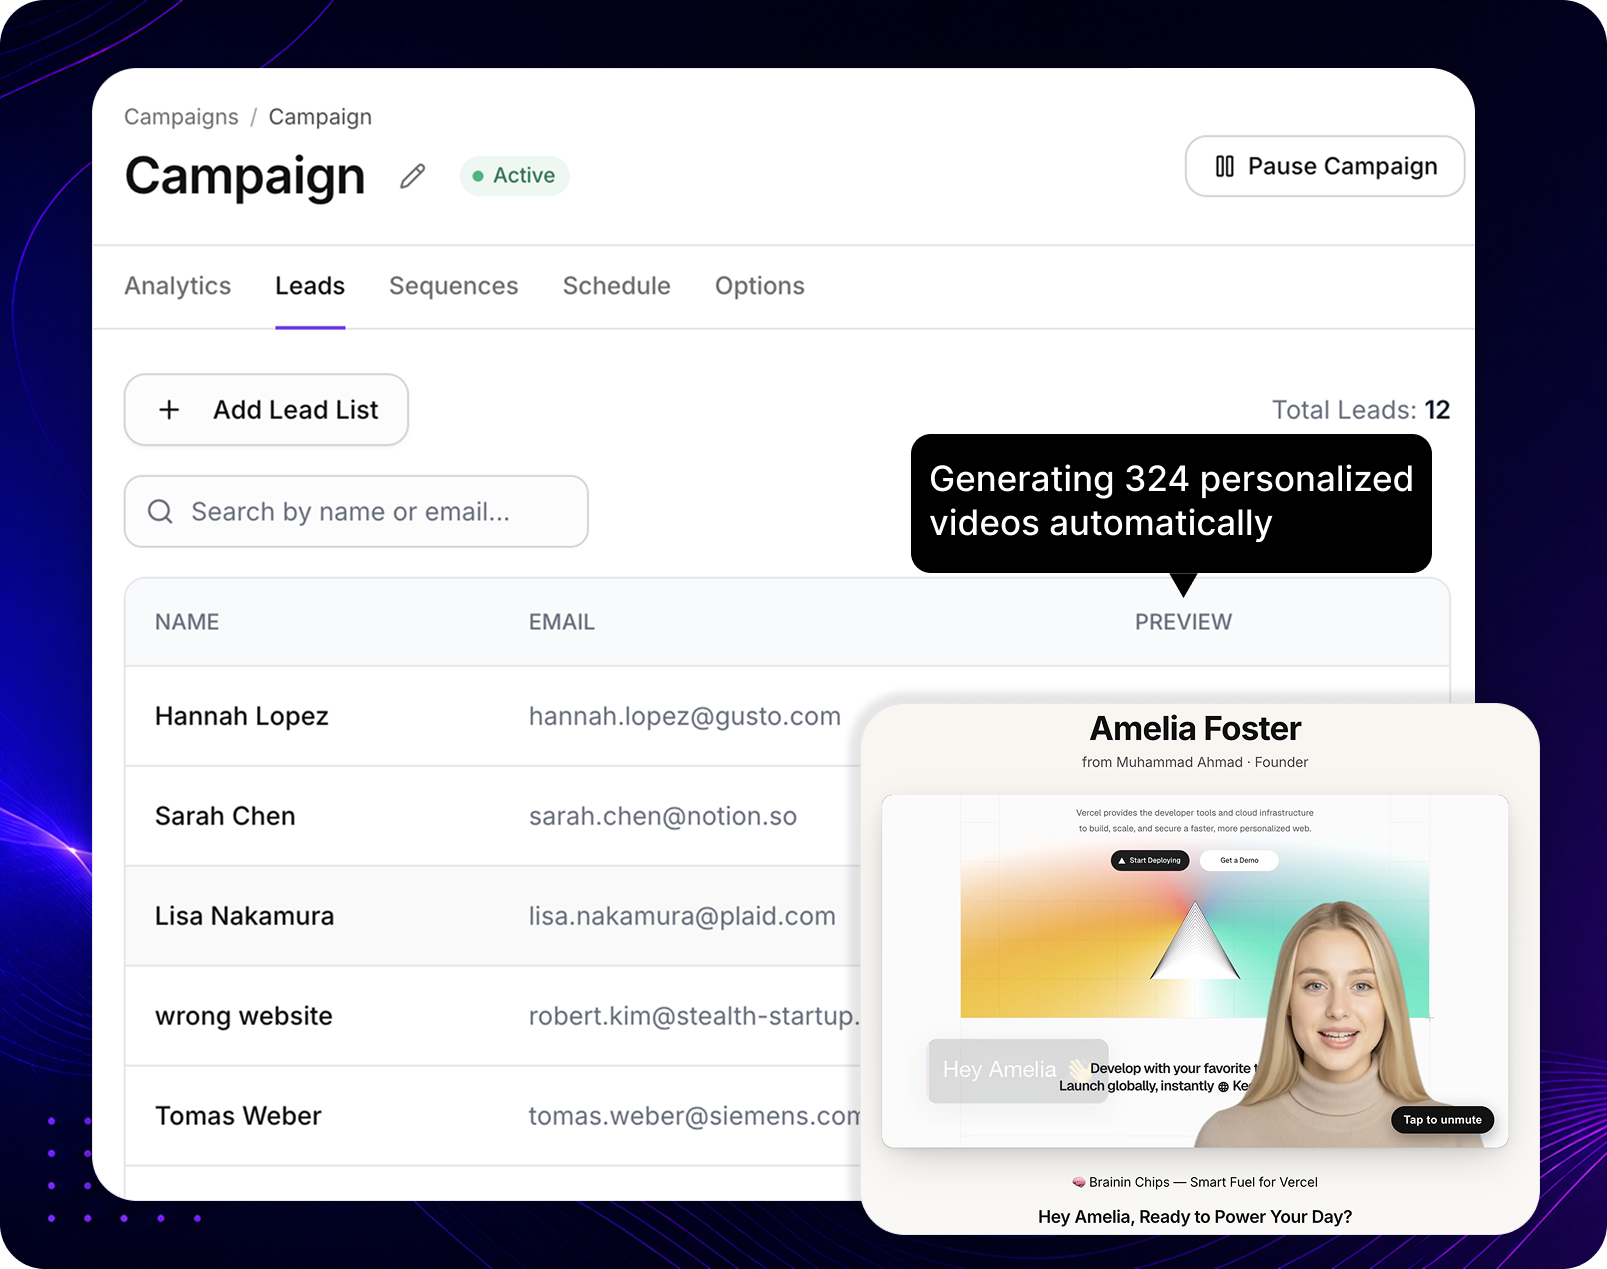The width and height of the screenshot is (1607, 1269).
Task: Click email sarah.chen@notion.so
Action: pyautogui.click(x=662, y=816)
